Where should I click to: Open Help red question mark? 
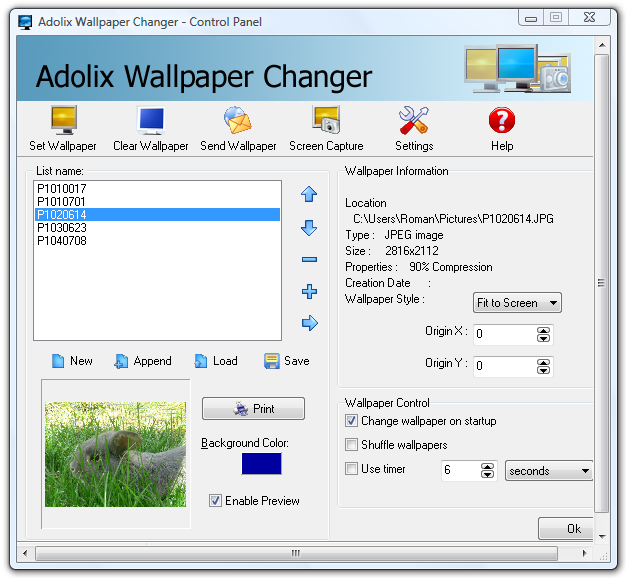(x=502, y=120)
